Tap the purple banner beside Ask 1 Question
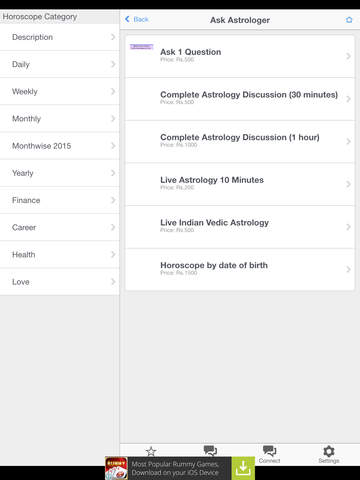The height and width of the screenshot is (480, 360). 141,47
